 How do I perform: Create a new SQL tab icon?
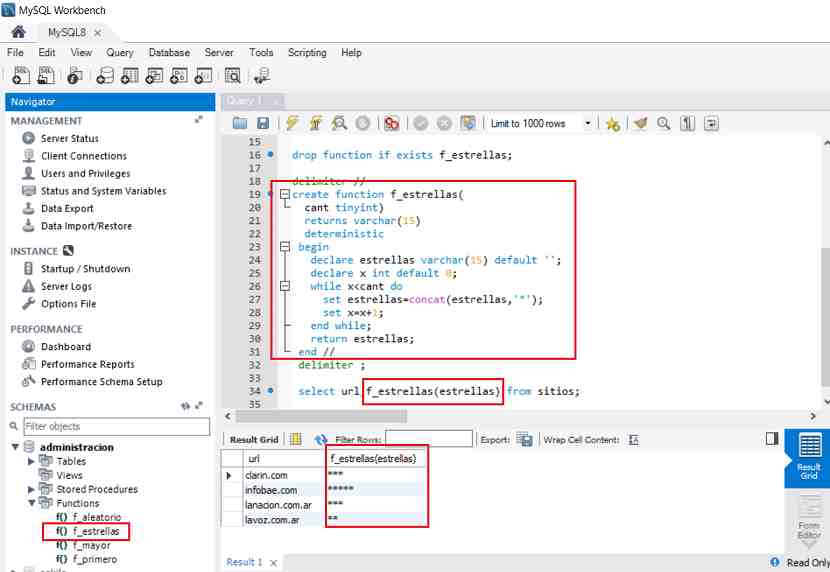click(x=21, y=76)
